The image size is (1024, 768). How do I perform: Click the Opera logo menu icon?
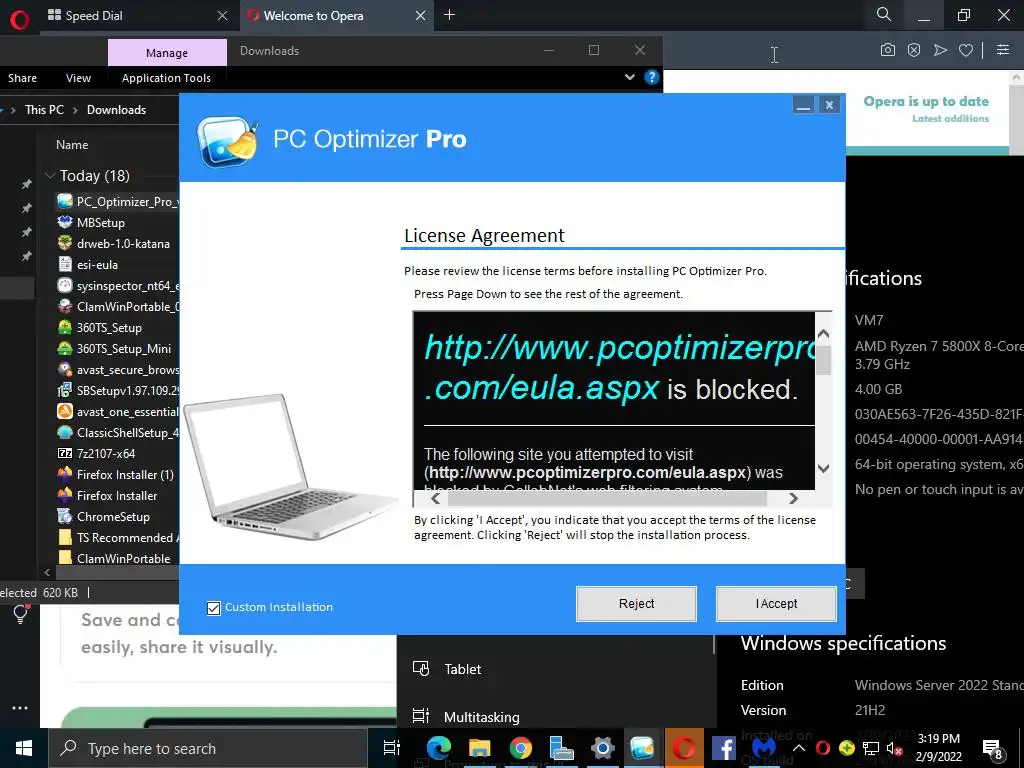pyautogui.click(x=20, y=20)
